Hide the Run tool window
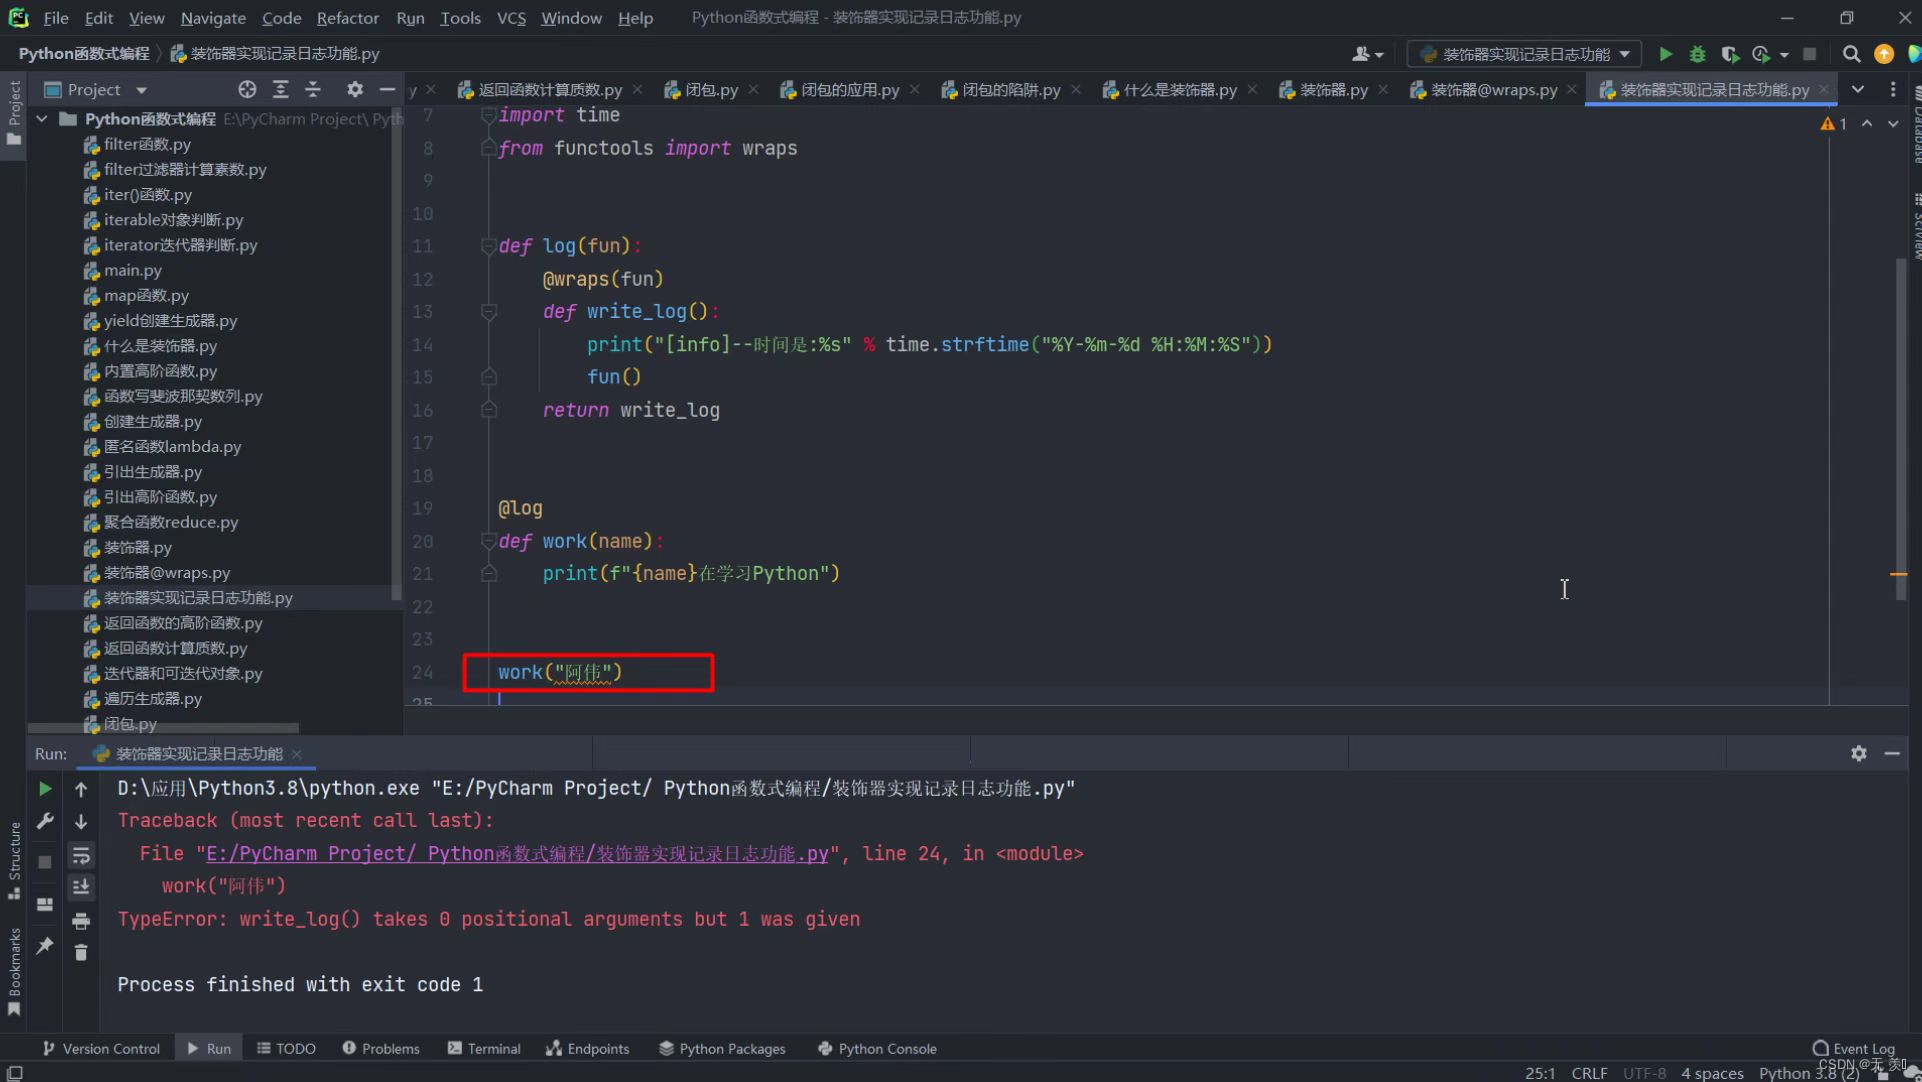This screenshot has height=1082, width=1922. tap(1892, 753)
